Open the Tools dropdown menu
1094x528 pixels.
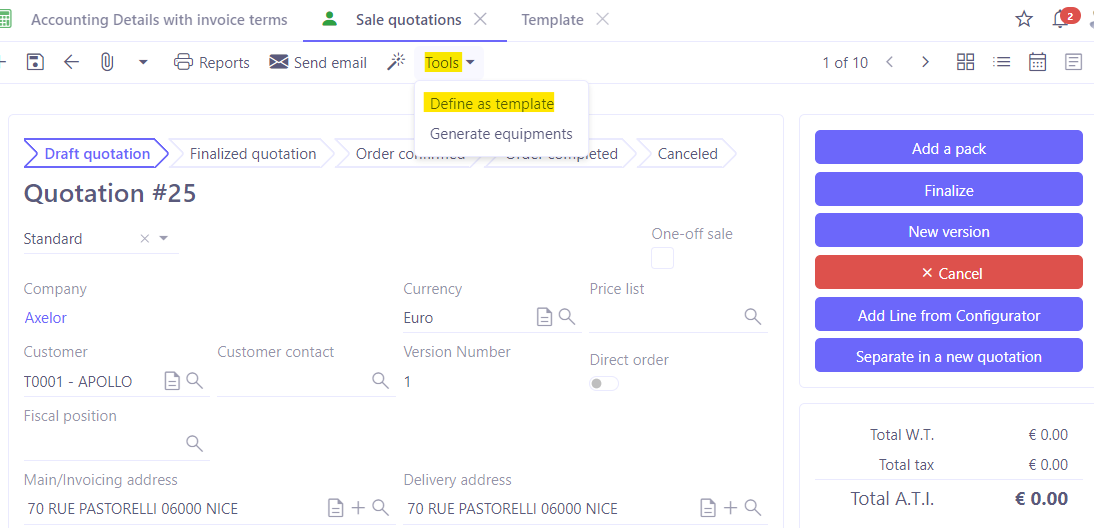tap(449, 63)
